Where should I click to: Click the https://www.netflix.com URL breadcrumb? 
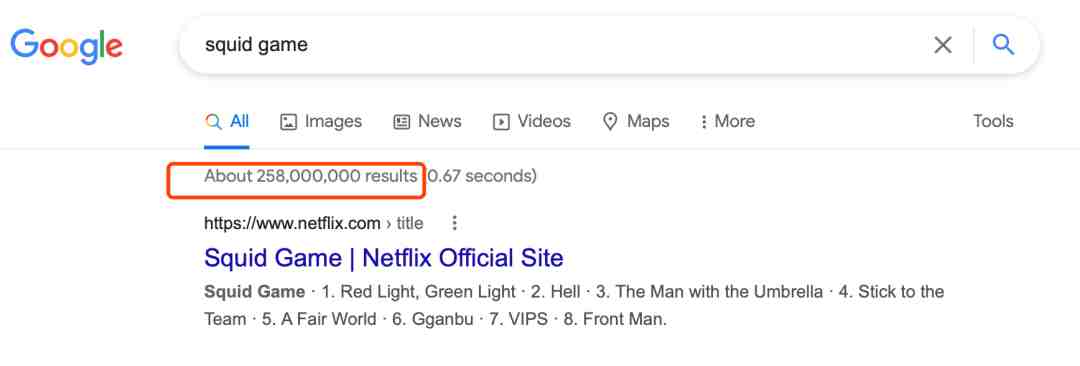point(292,223)
